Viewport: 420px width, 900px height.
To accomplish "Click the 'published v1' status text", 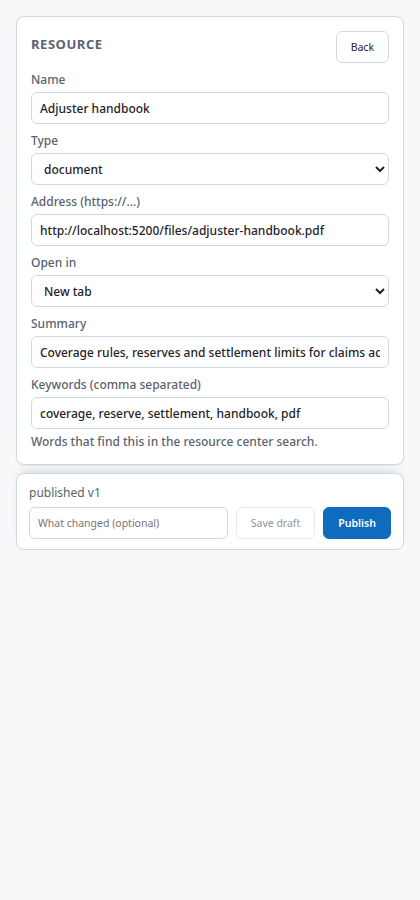I will coord(65,492).
